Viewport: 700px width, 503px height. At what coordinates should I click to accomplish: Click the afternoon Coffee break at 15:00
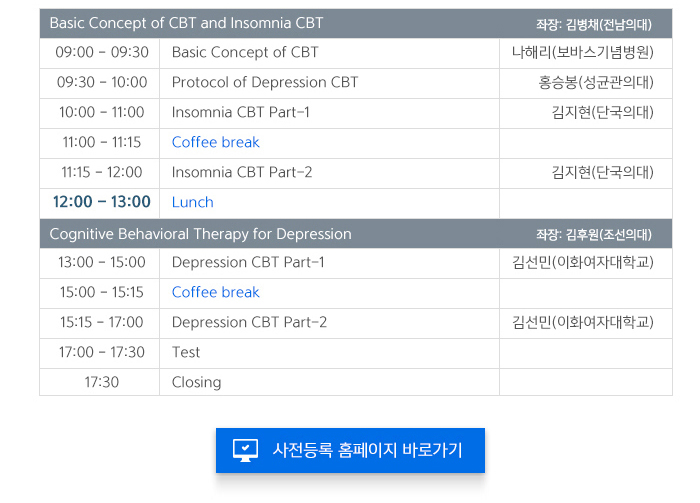[x=215, y=292]
